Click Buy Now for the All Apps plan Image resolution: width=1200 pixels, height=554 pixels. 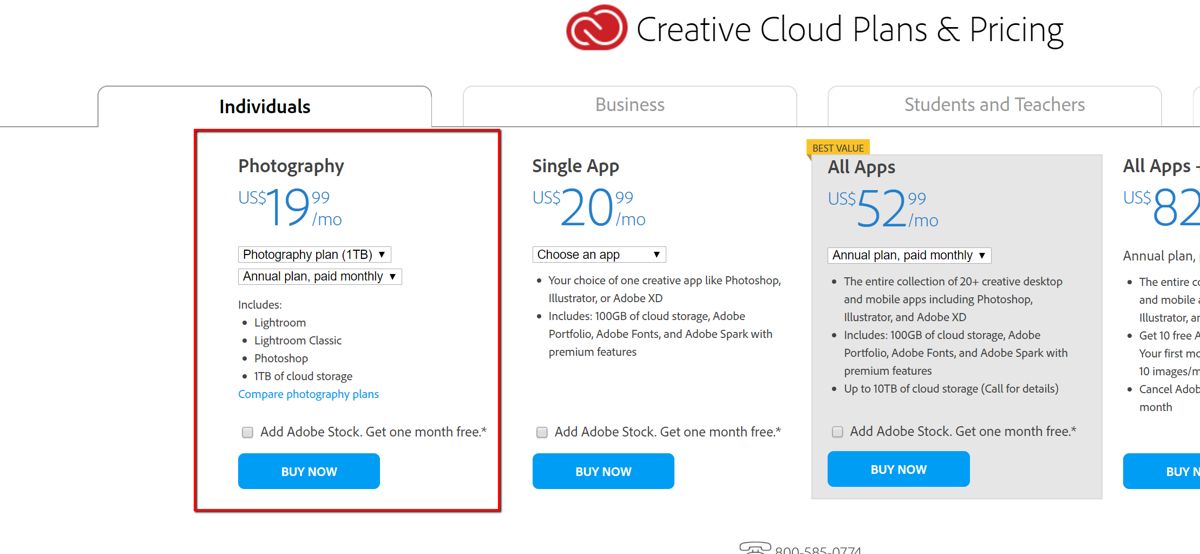pyautogui.click(x=898, y=469)
